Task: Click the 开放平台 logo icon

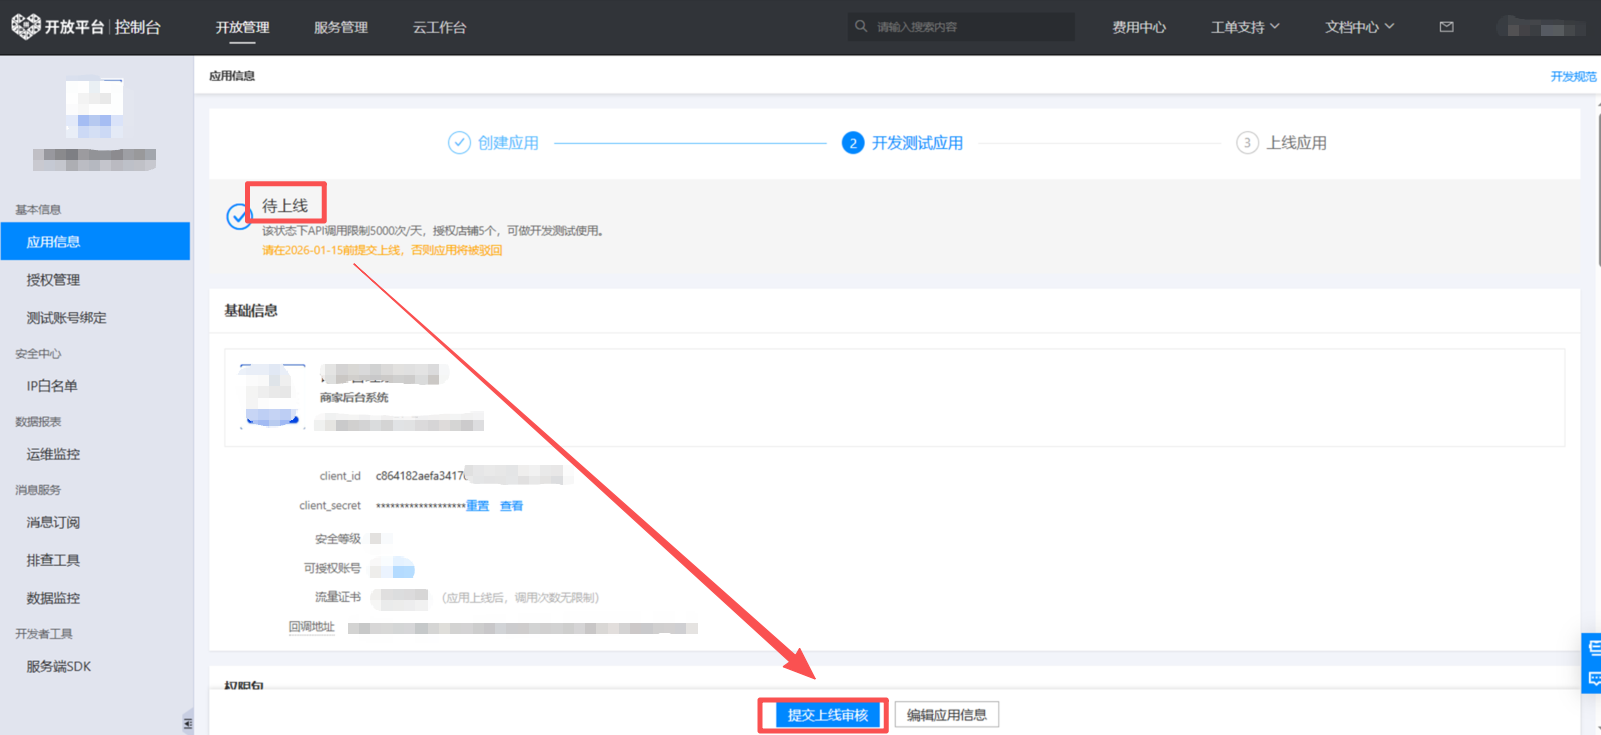Action: pyautogui.click(x=25, y=27)
